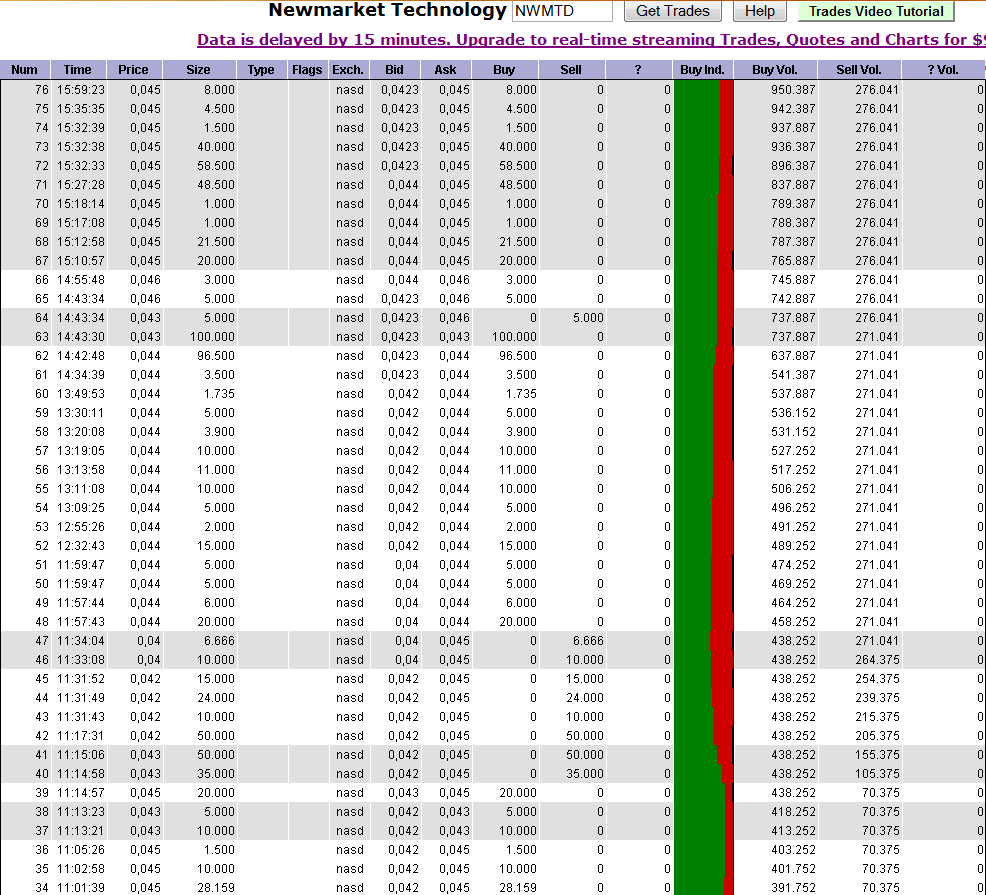Select time 11:15:06 in row 41

[x=80, y=755]
